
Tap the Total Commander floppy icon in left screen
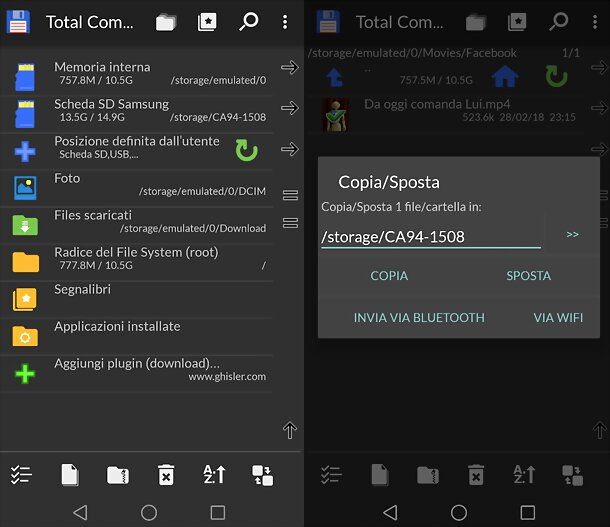click(18, 22)
